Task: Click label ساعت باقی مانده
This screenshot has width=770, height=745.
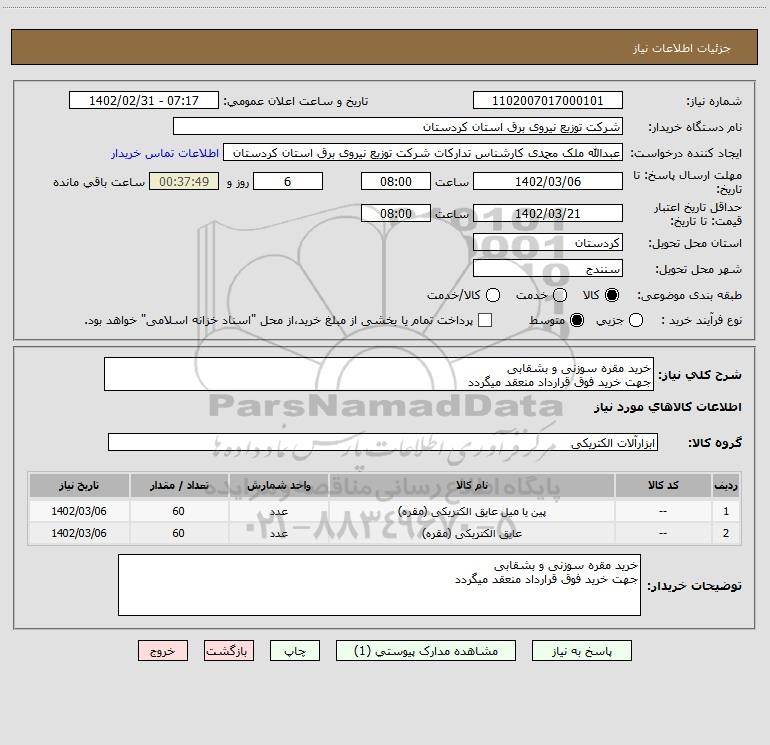Action: pyautogui.click(x=99, y=182)
